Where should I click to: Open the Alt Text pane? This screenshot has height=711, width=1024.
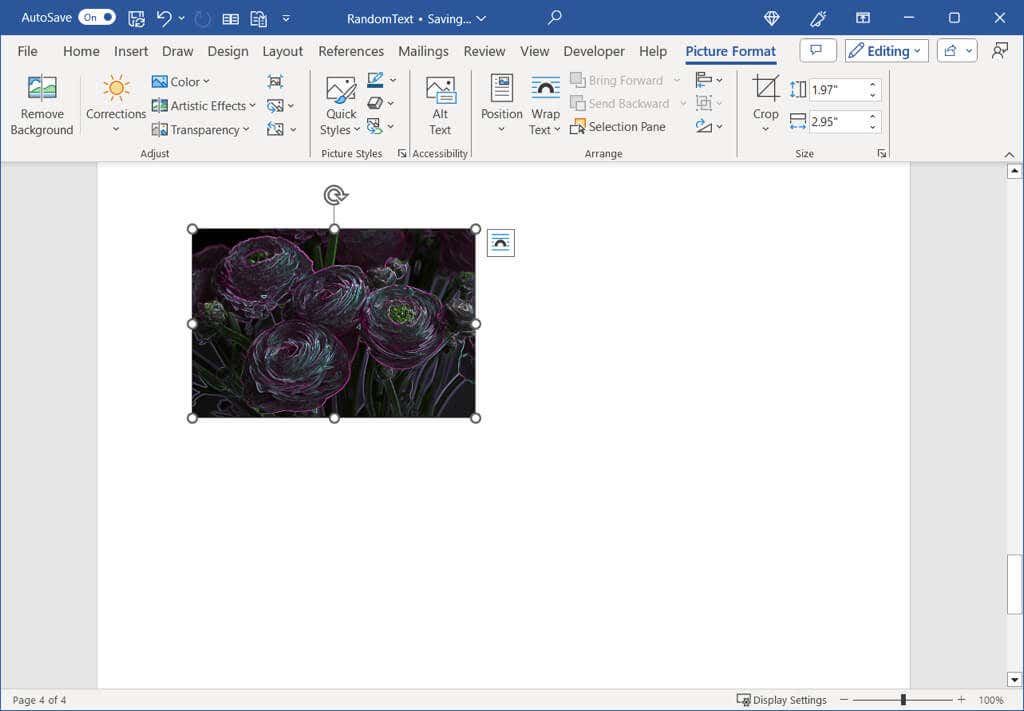[440, 104]
